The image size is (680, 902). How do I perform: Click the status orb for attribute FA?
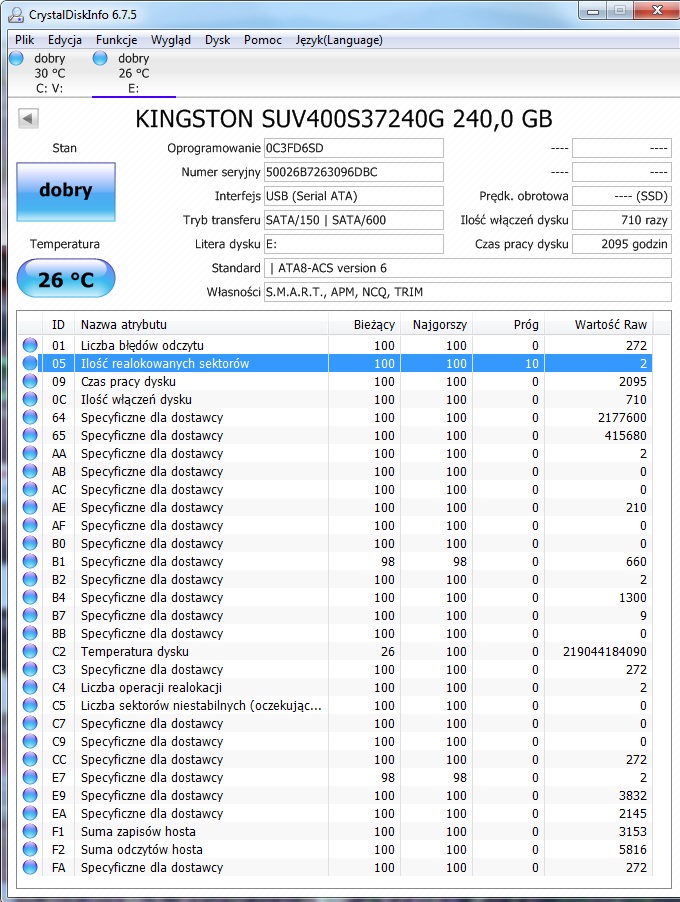pyautogui.click(x=30, y=867)
